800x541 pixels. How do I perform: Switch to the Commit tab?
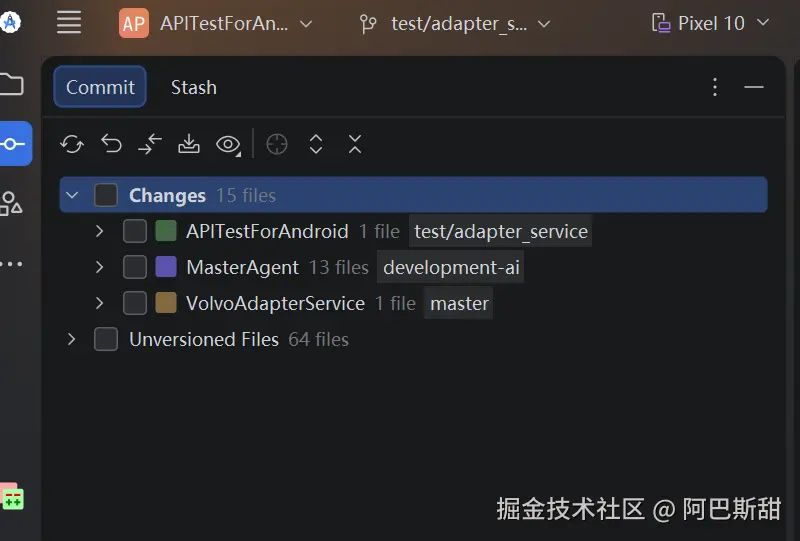(100, 87)
